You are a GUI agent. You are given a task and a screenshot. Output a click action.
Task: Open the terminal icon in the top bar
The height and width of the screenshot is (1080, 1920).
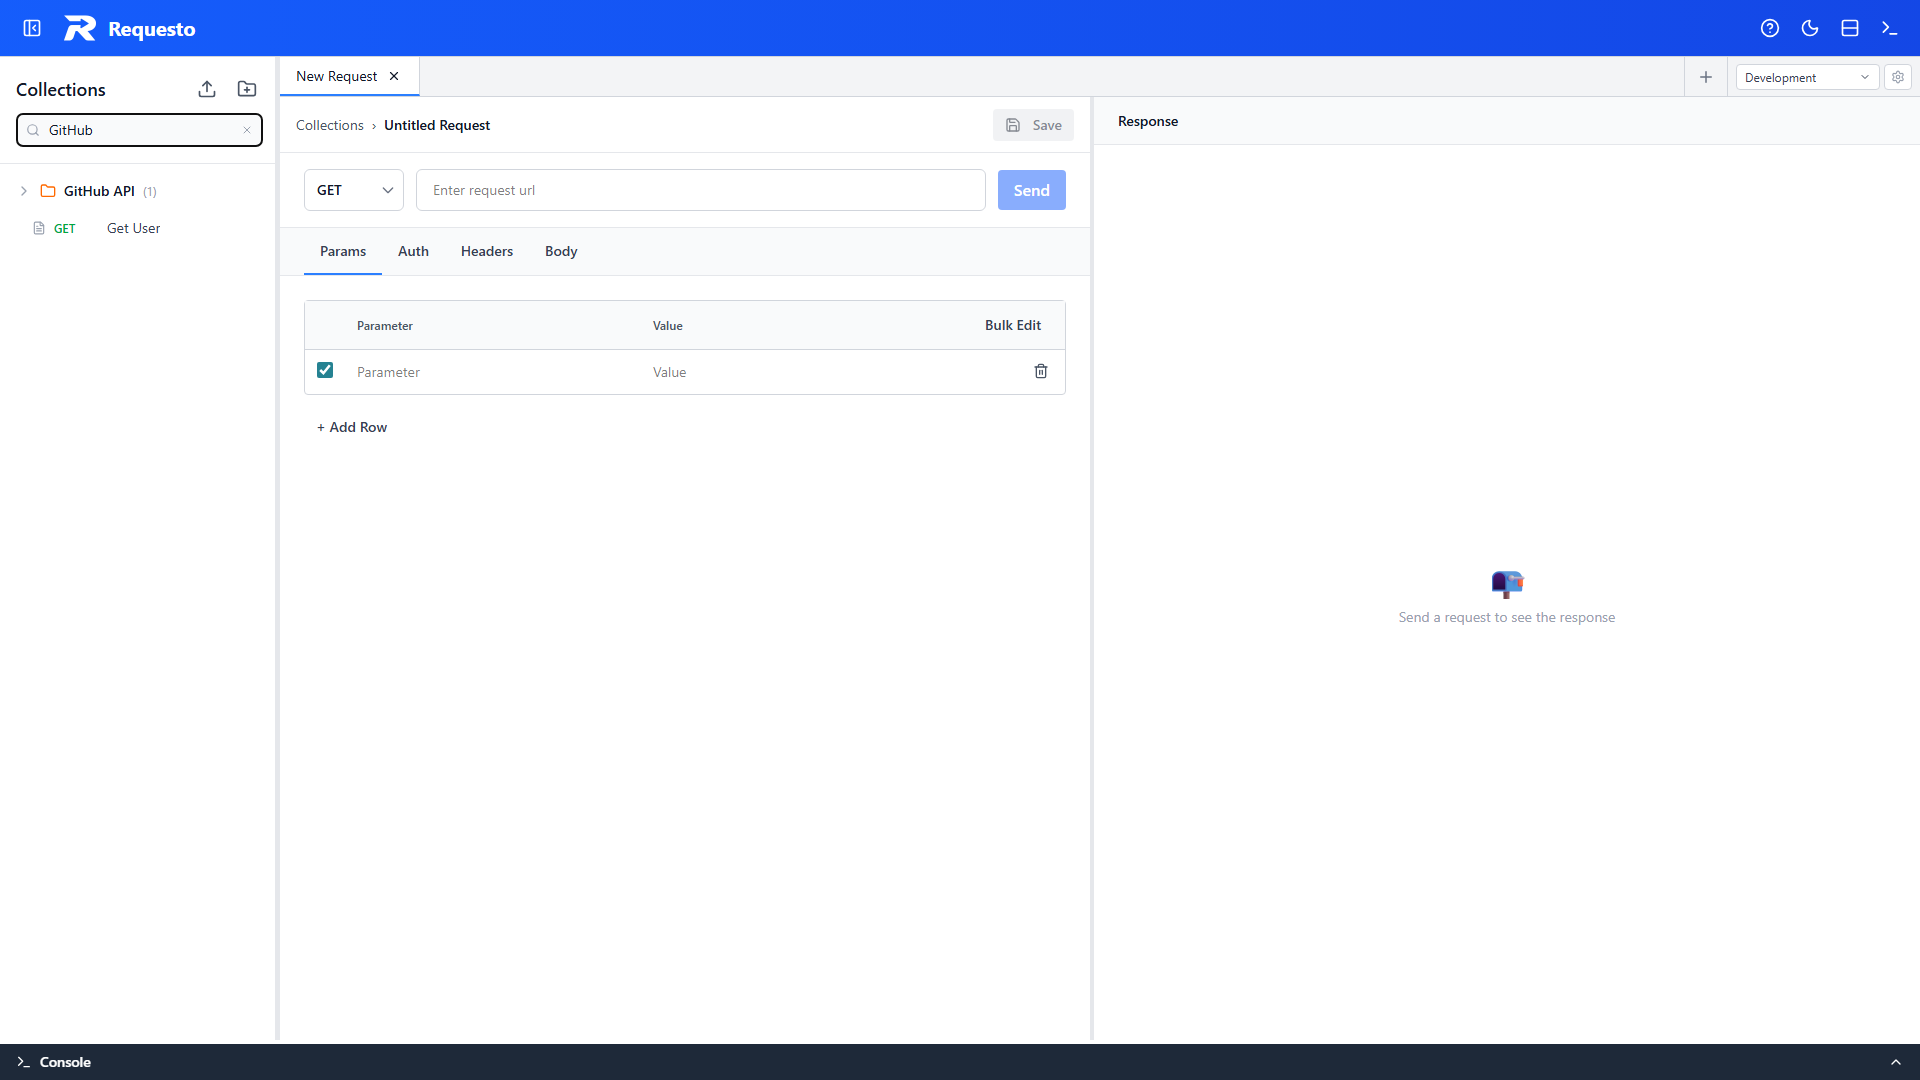click(x=1889, y=28)
